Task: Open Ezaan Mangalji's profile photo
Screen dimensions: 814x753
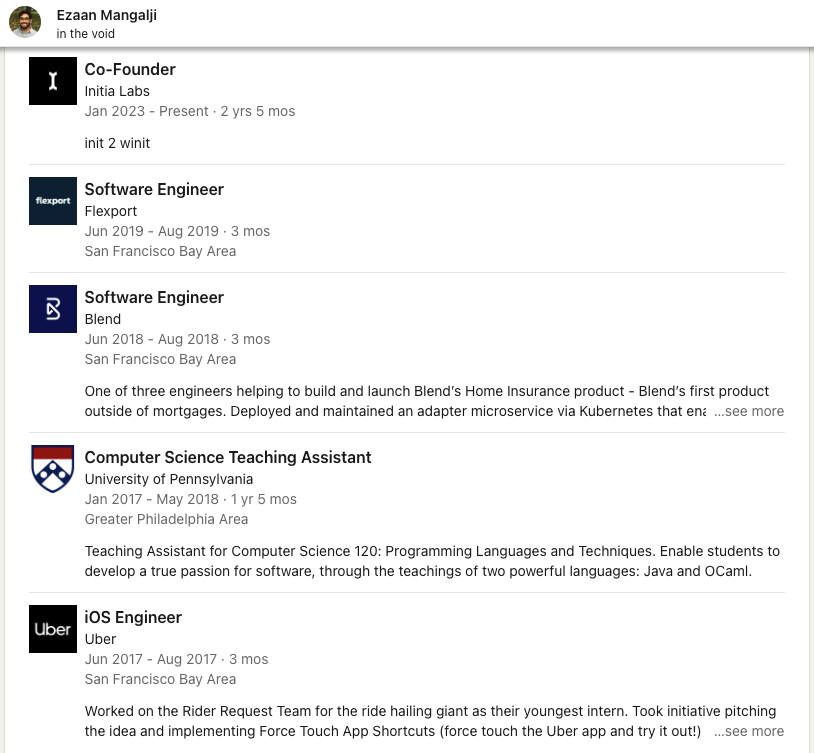Action: (x=25, y=22)
